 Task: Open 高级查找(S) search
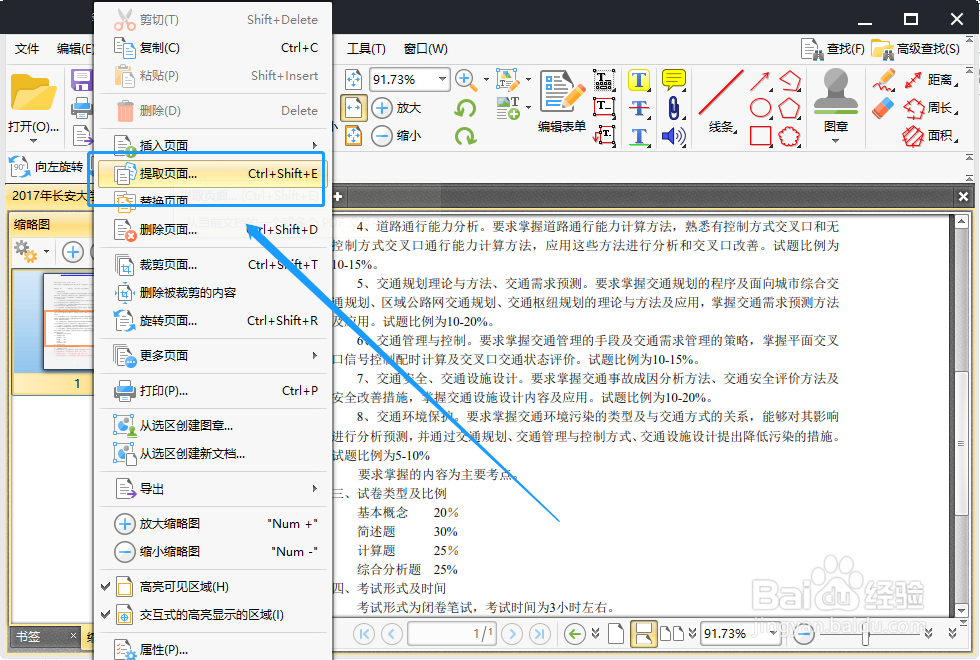pos(920,47)
